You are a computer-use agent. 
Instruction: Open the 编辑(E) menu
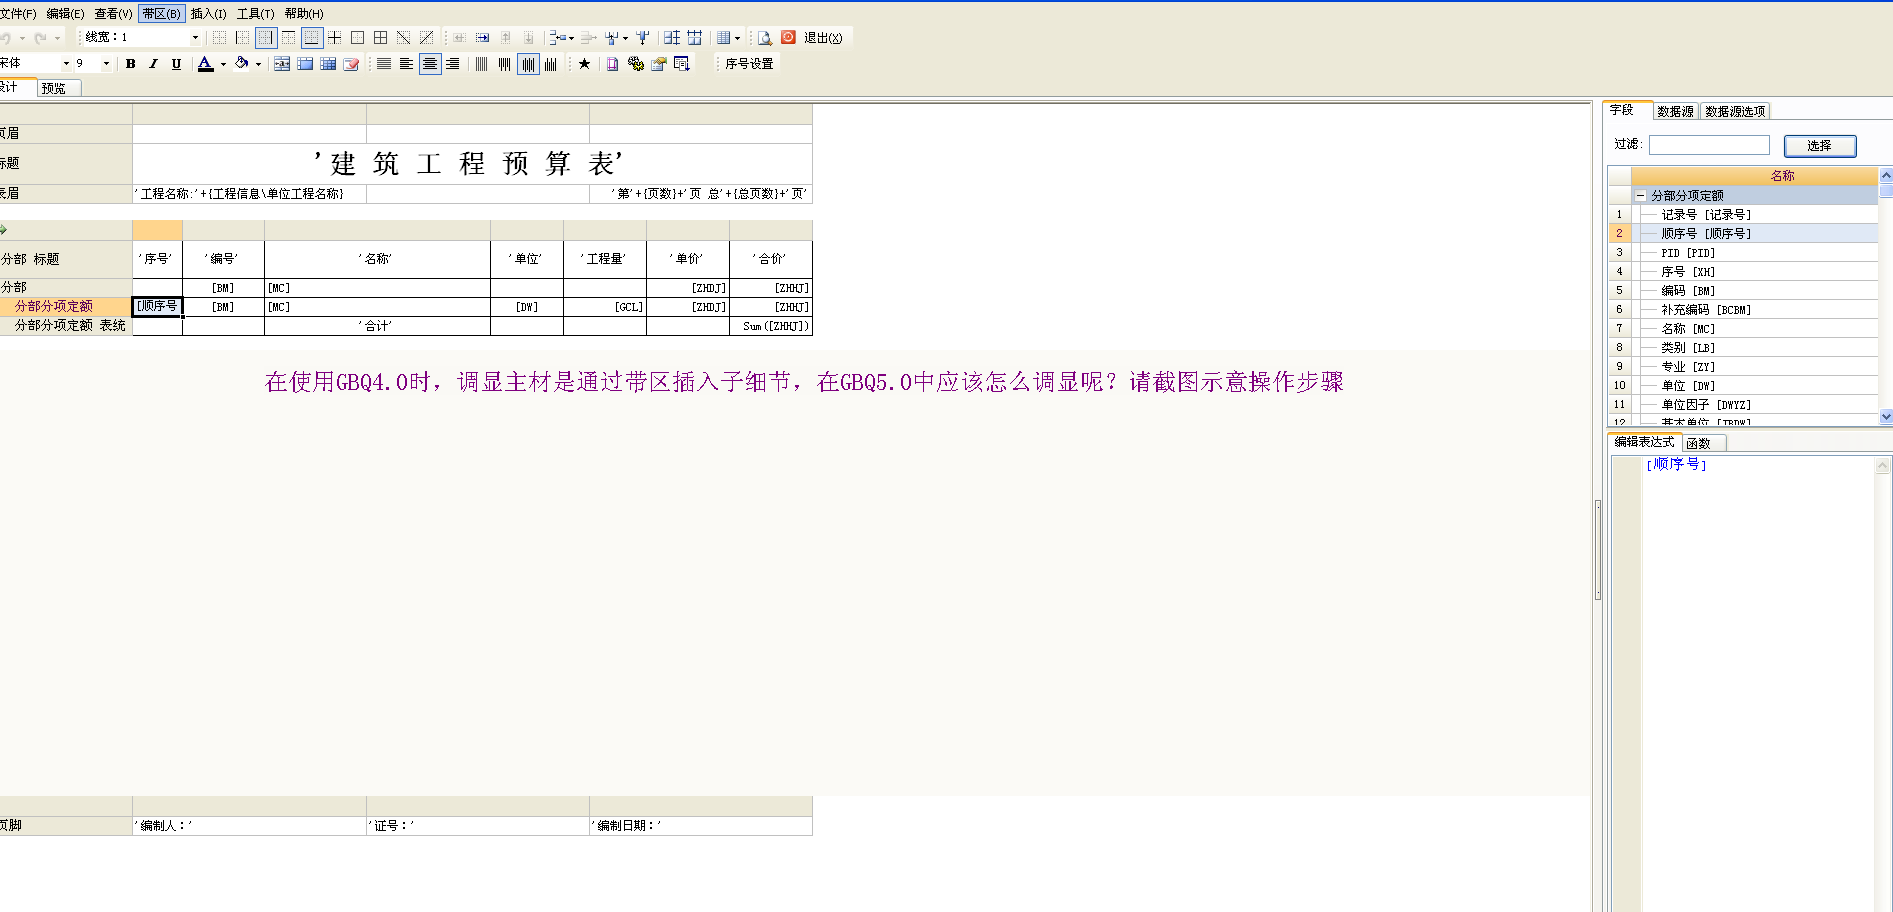[65, 14]
